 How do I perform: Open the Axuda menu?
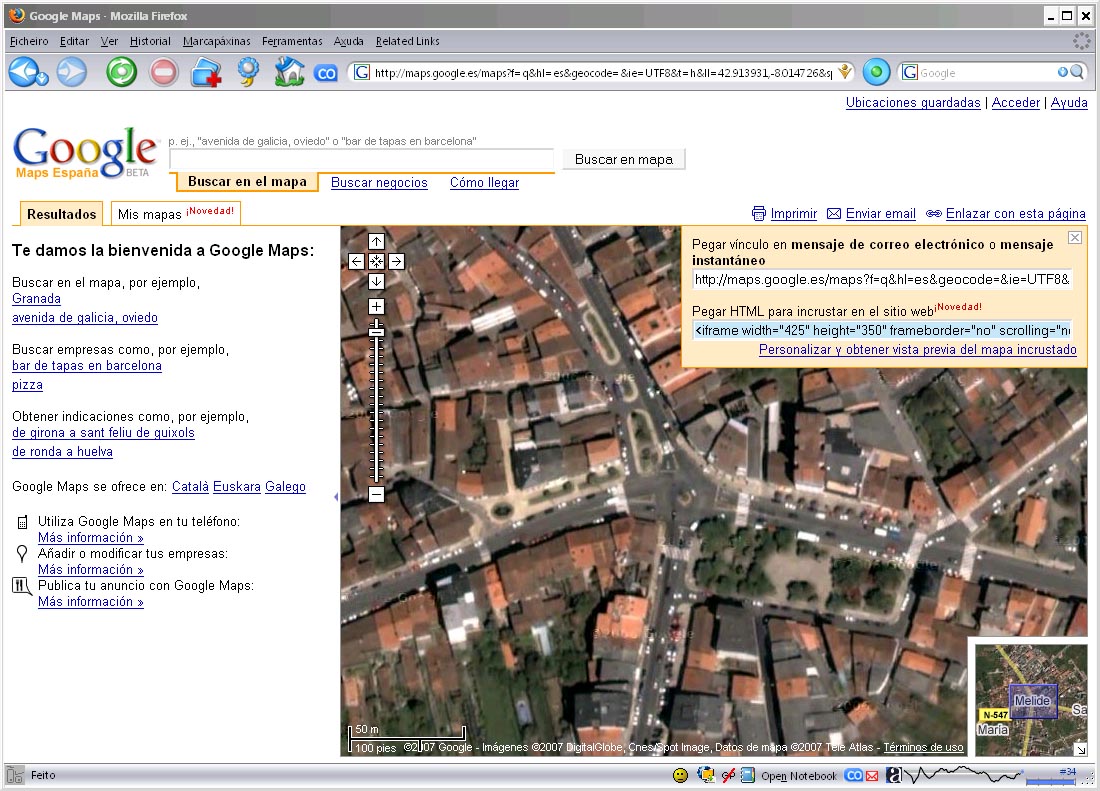tap(348, 41)
